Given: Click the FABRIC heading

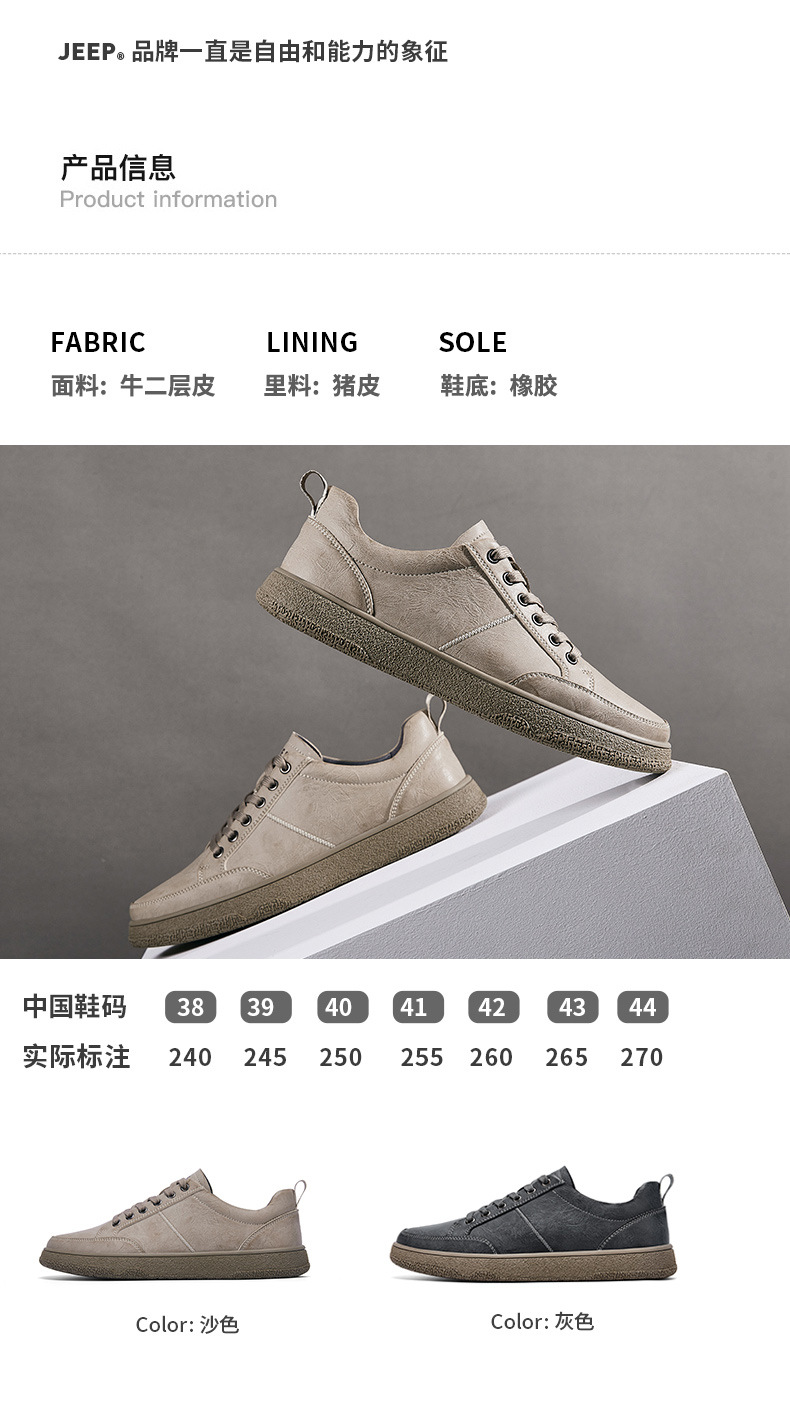Looking at the screenshot, I should (98, 342).
